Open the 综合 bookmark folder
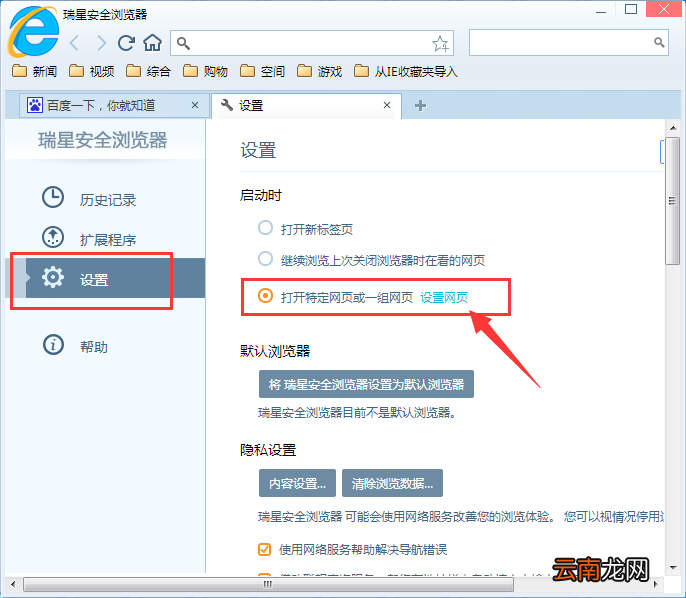 click(x=148, y=71)
